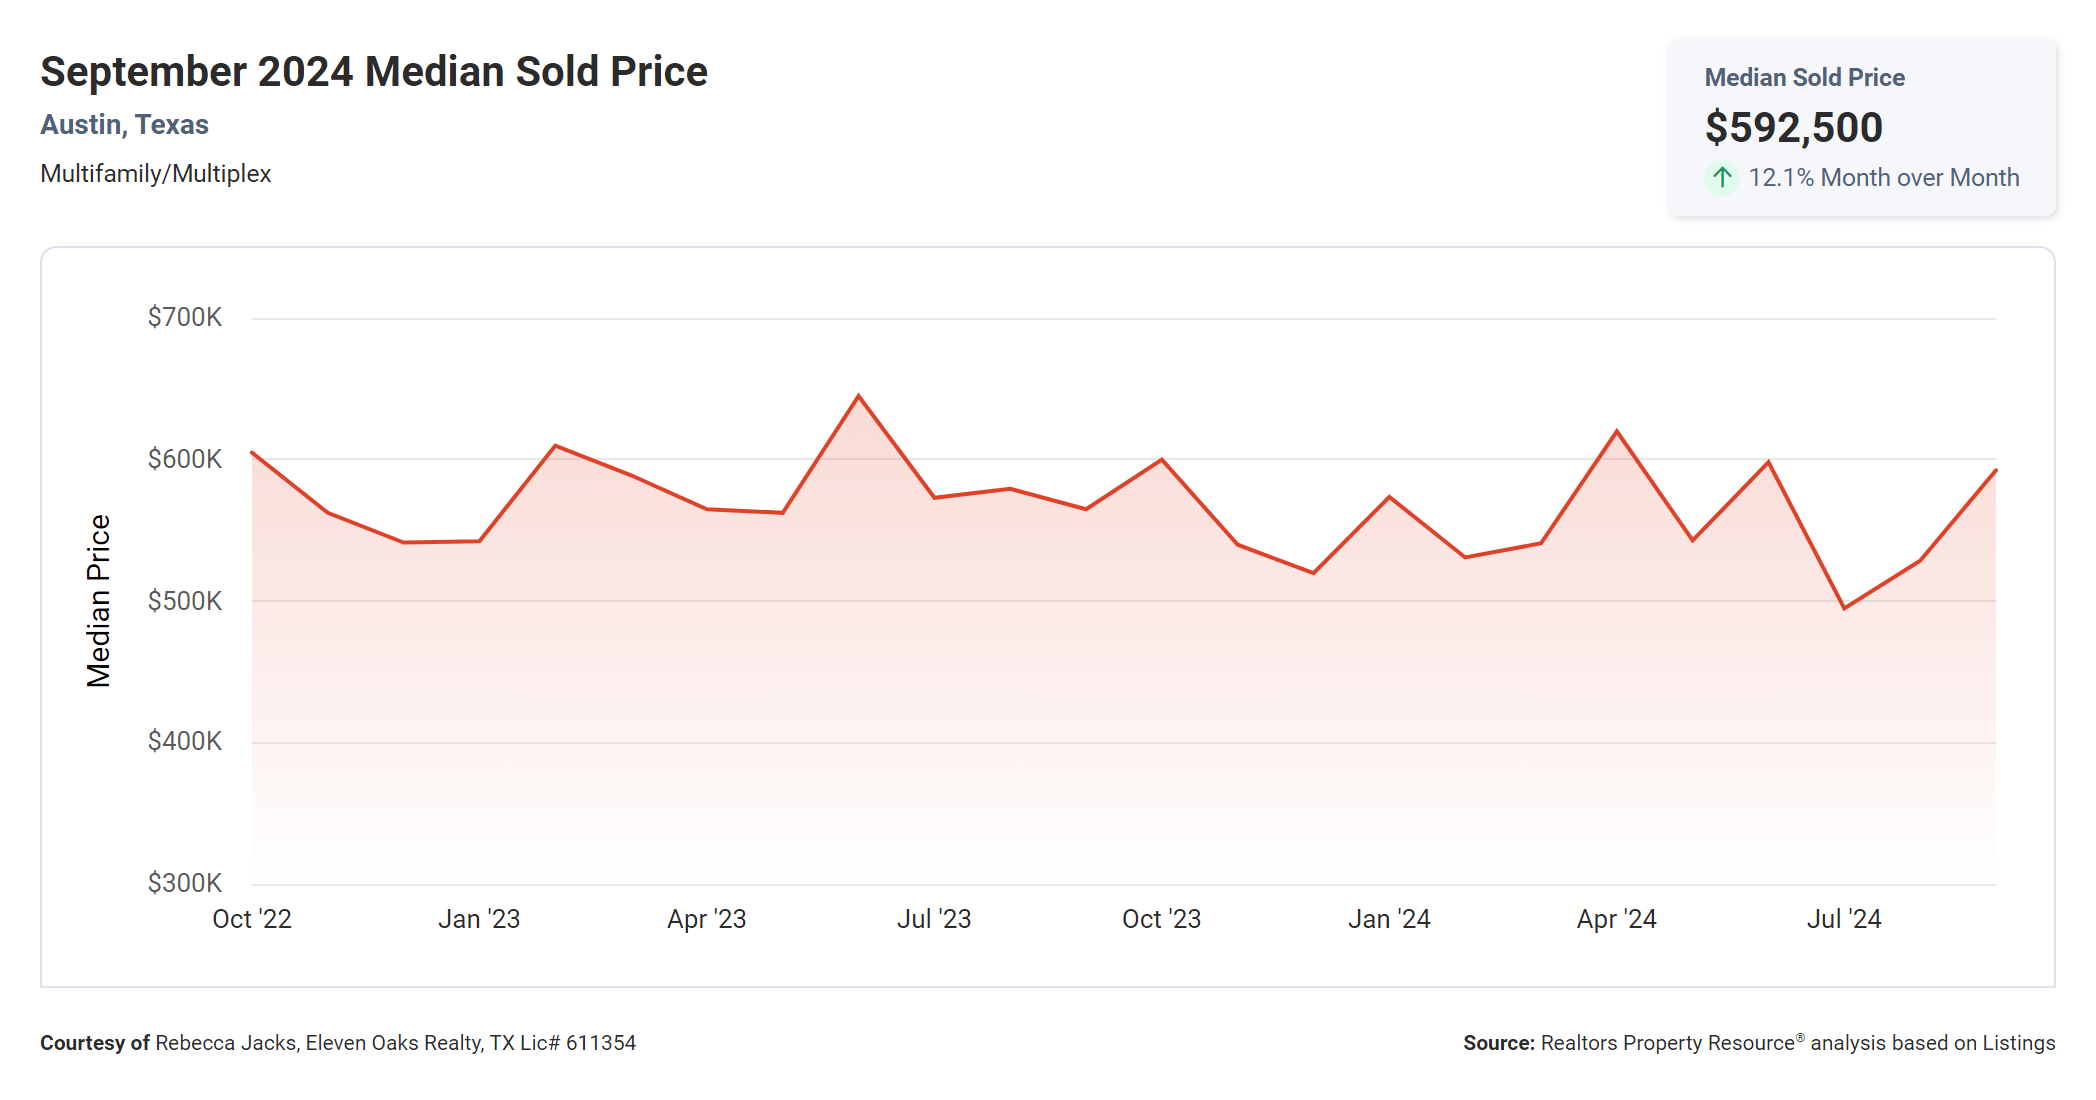Select the Apr '23 x-axis label

pos(707,919)
